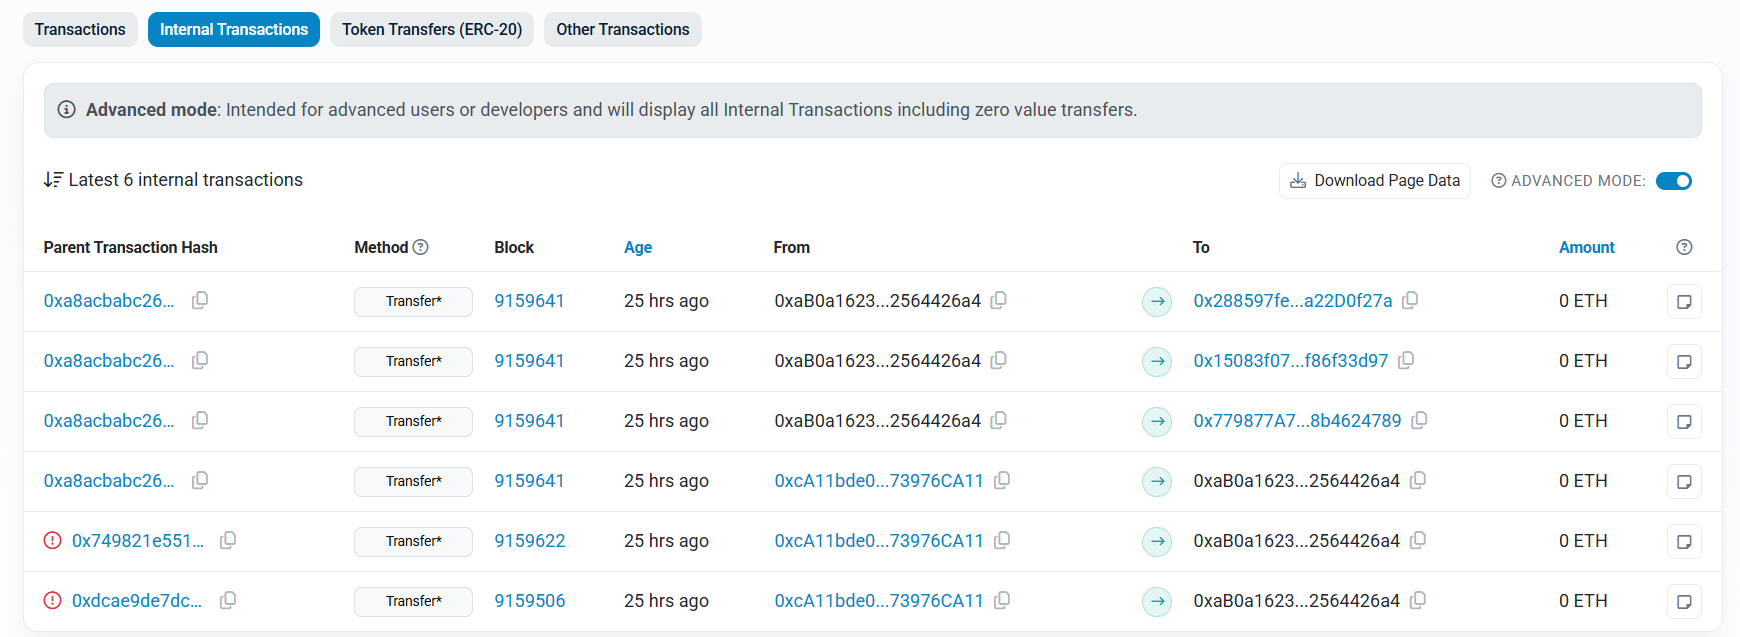The height and width of the screenshot is (637, 1740).
Task: Copy the first row's parent transaction hash
Action: (x=200, y=300)
